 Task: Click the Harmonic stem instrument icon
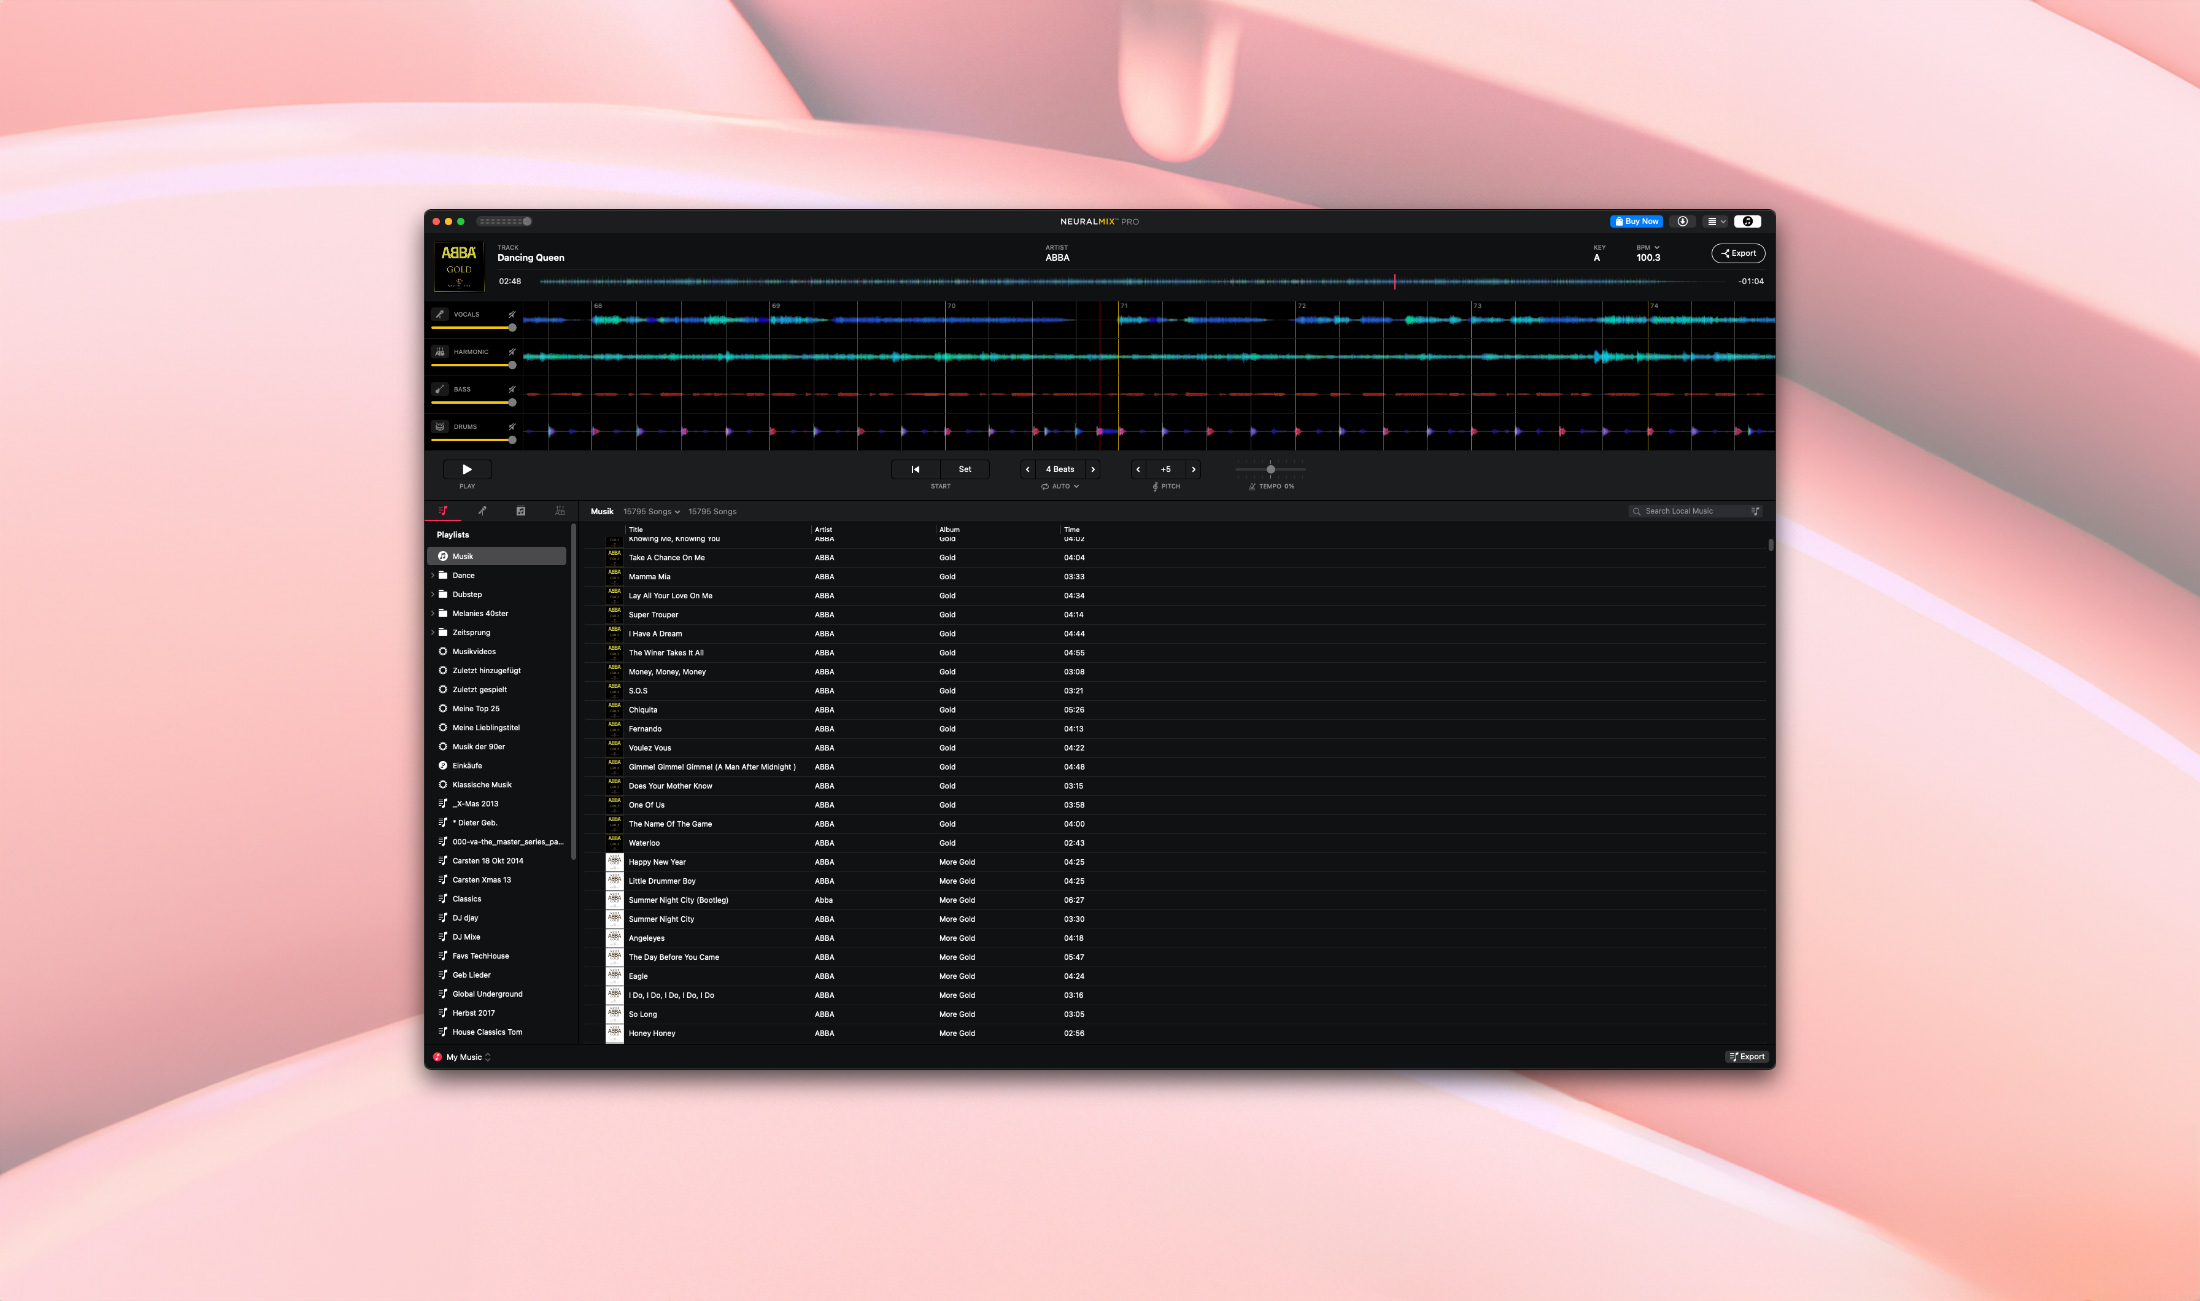[x=440, y=352]
